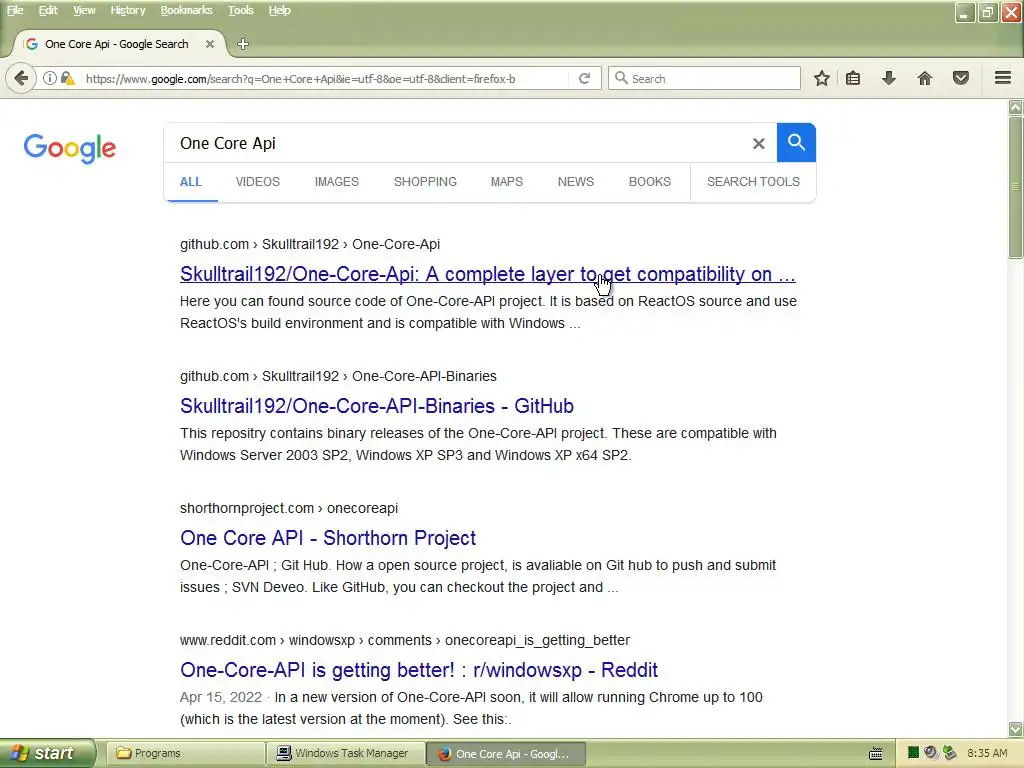This screenshot has height=768, width=1024.
Task: Open a new tab with plus icon
Action: pyautogui.click(x=243, y=44)
